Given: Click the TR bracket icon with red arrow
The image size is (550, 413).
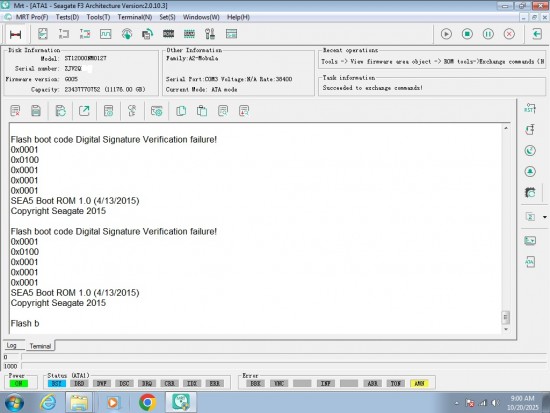Looking at the screenshot, I should point(85,34).
